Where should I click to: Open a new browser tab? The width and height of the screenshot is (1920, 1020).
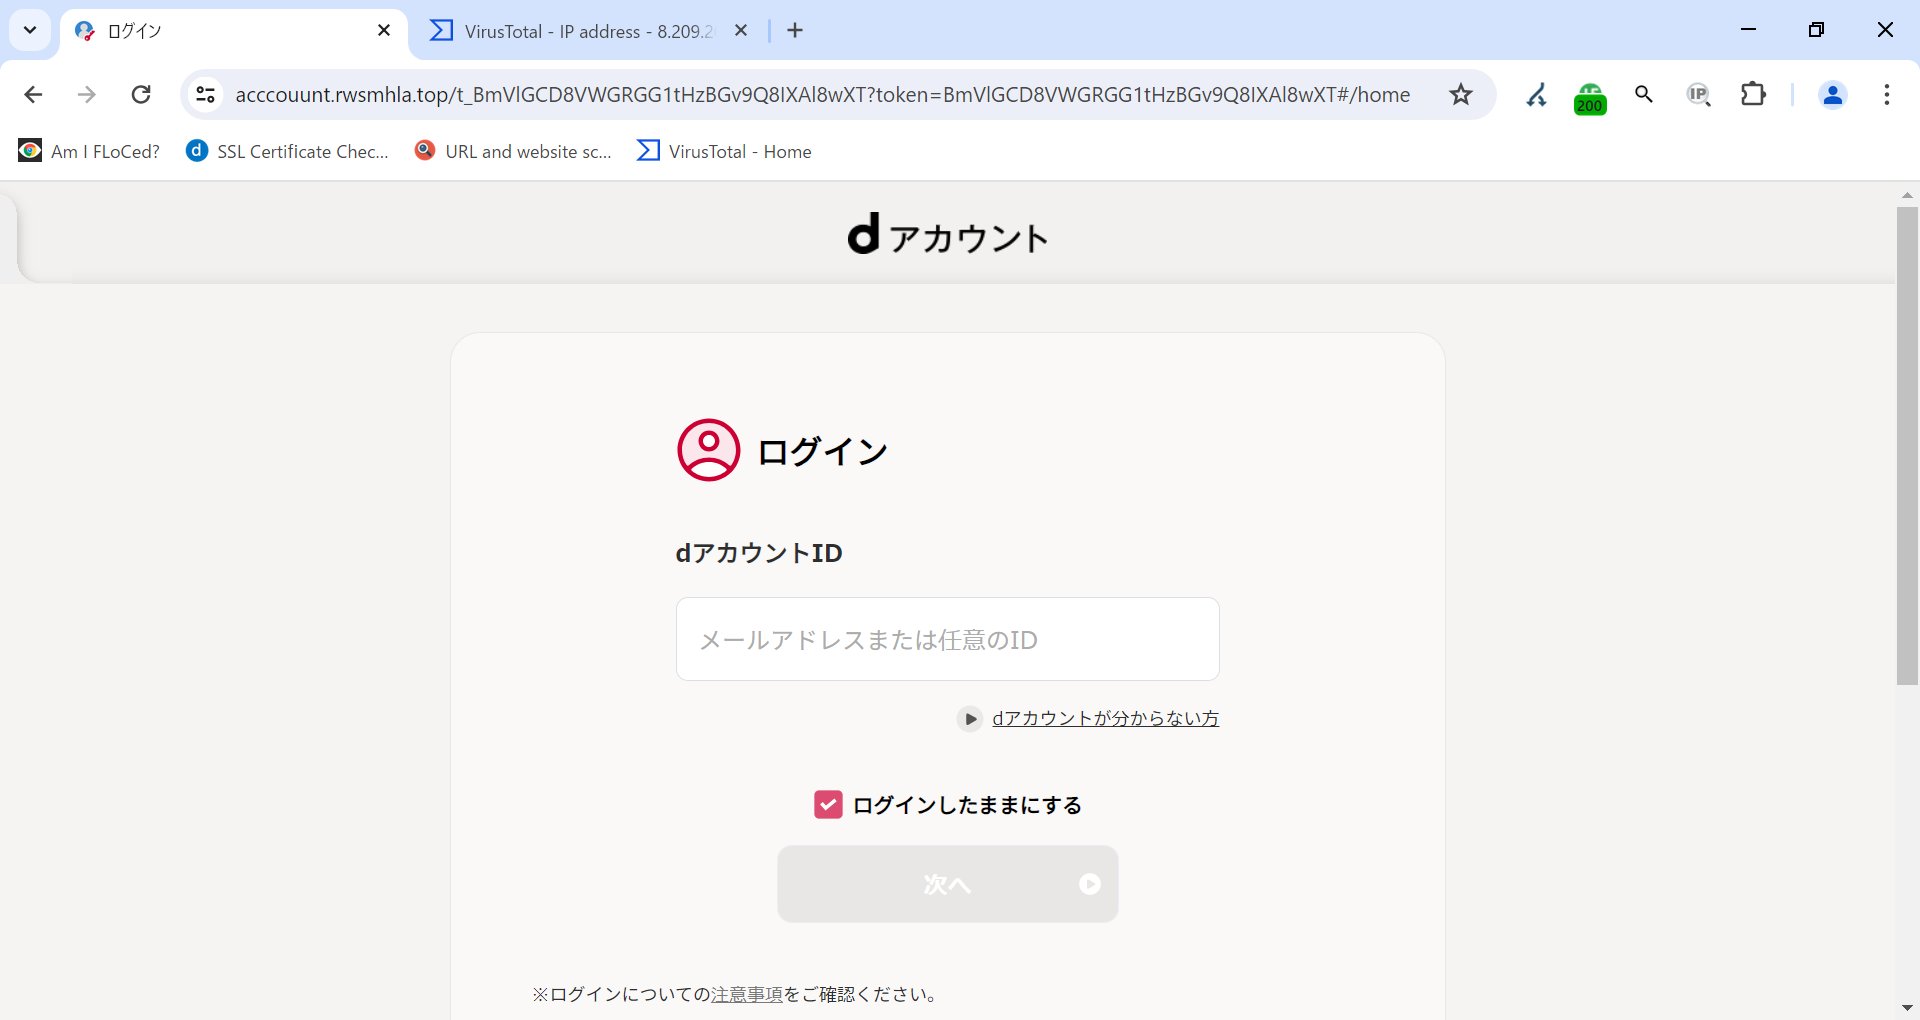pyautogui.click(x=795, y=31)
